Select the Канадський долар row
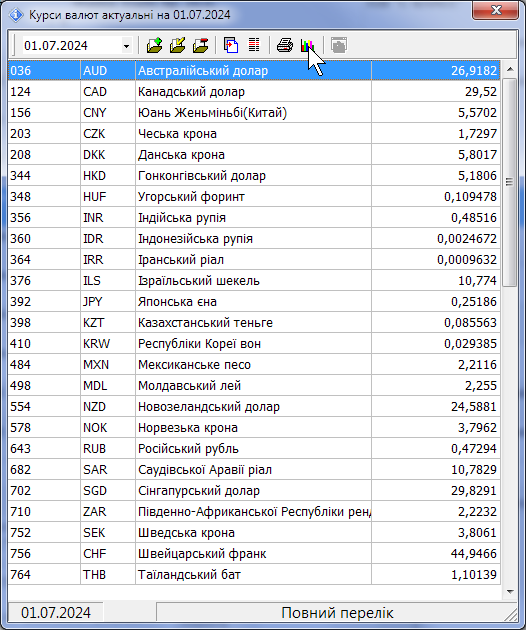Screen dimensions: 526x630 [x=254, y=92]
